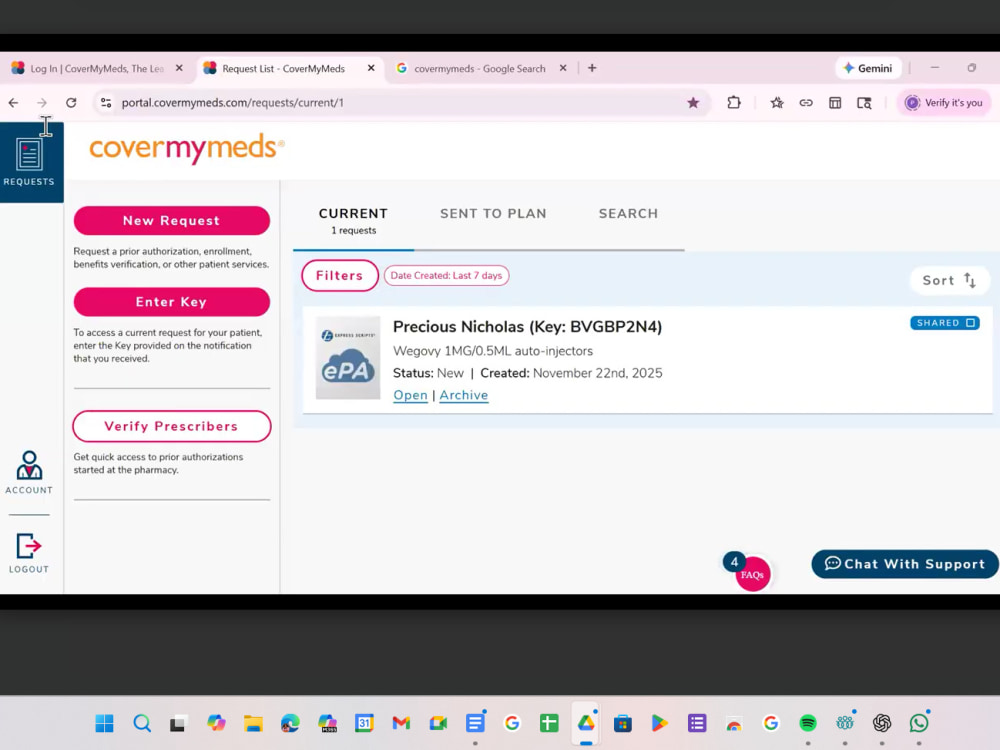Open the Filters button

[340, 276]
